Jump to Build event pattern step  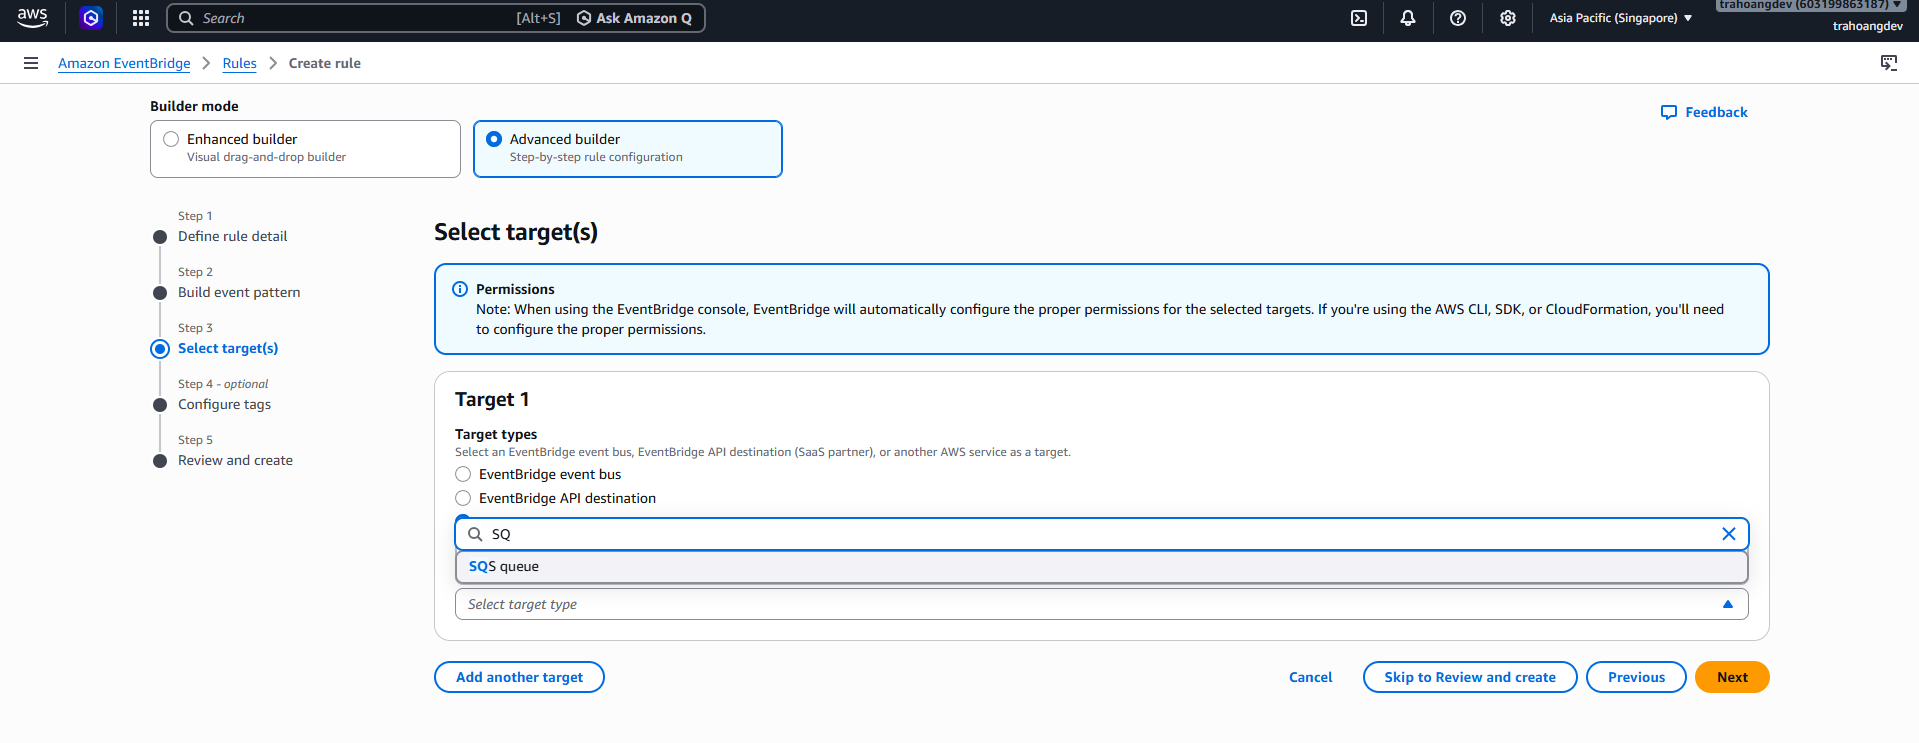(239, 292)
